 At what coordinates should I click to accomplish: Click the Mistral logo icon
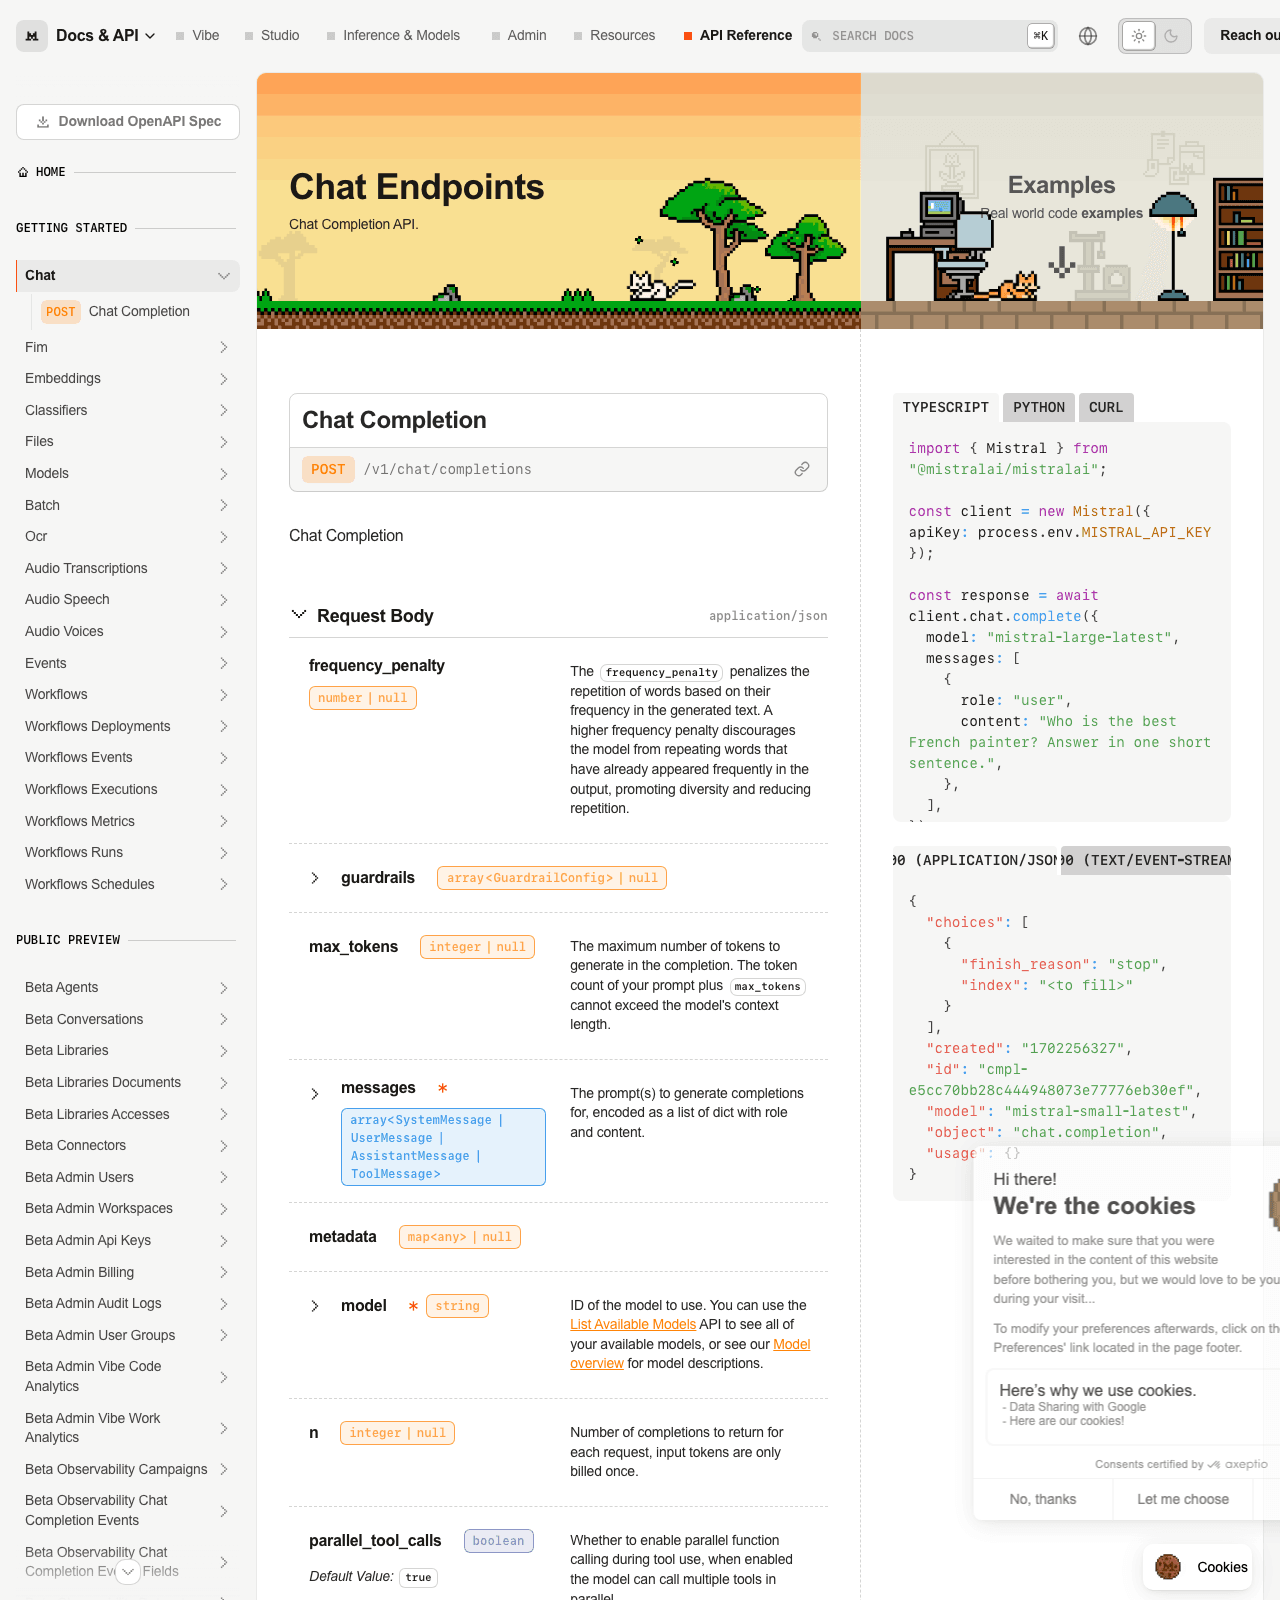[32, 36]
